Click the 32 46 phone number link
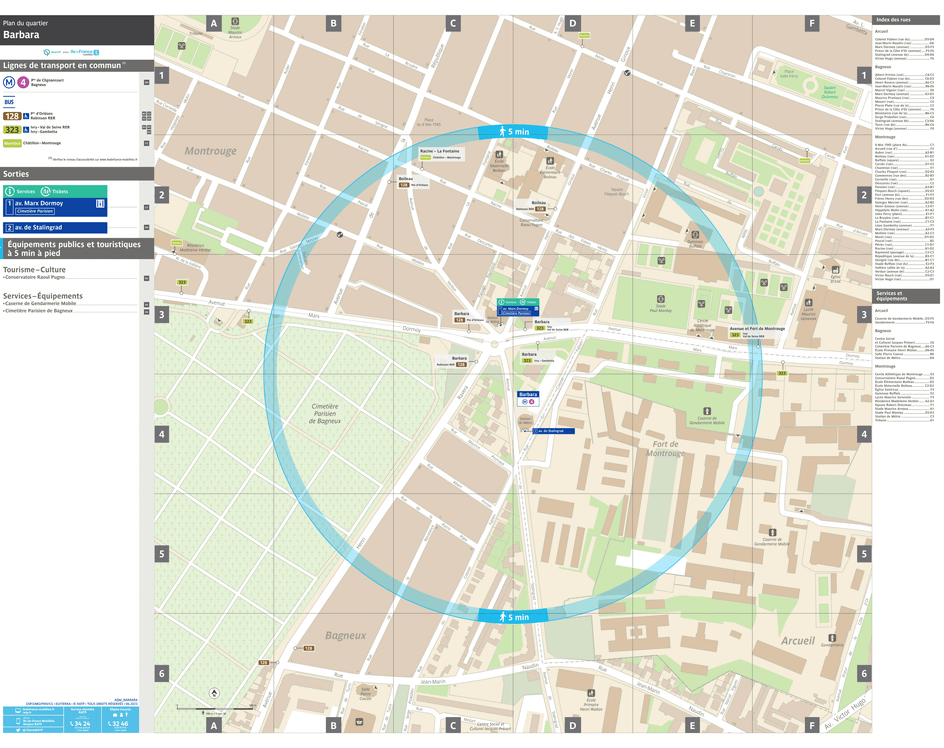Image resolution: width=944 pixels, height=748 pixels. (120, 724)
